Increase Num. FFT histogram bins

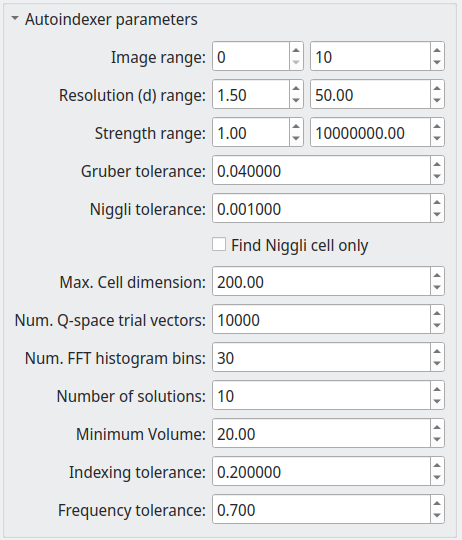coord(437,351)
